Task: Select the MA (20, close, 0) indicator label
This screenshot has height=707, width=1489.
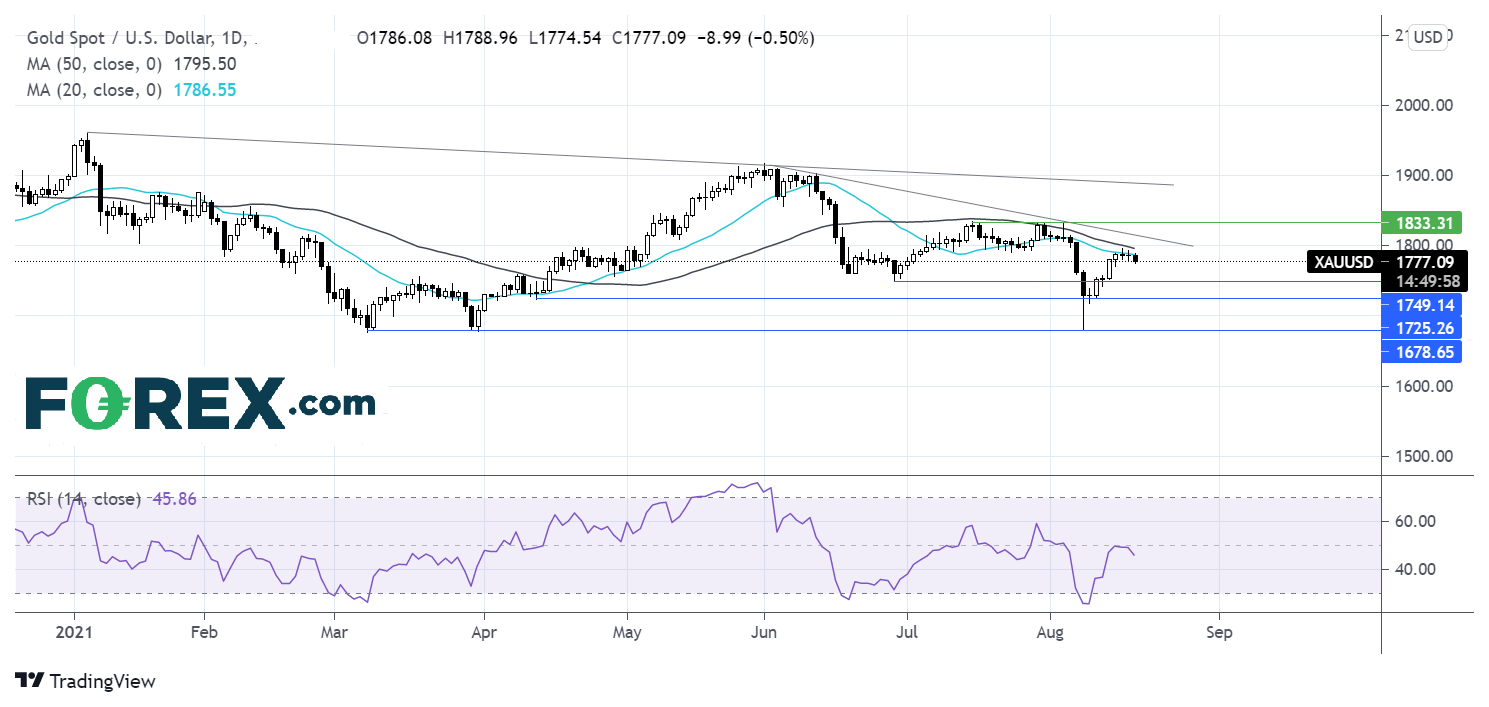Action: 94,90
